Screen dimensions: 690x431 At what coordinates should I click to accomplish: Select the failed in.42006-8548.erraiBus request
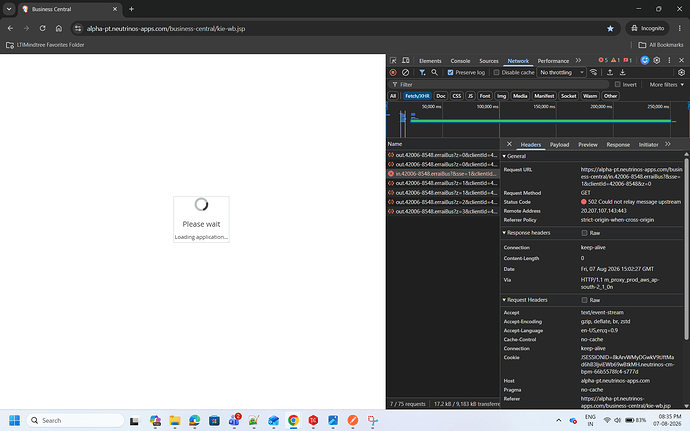[x=443, y=173]
